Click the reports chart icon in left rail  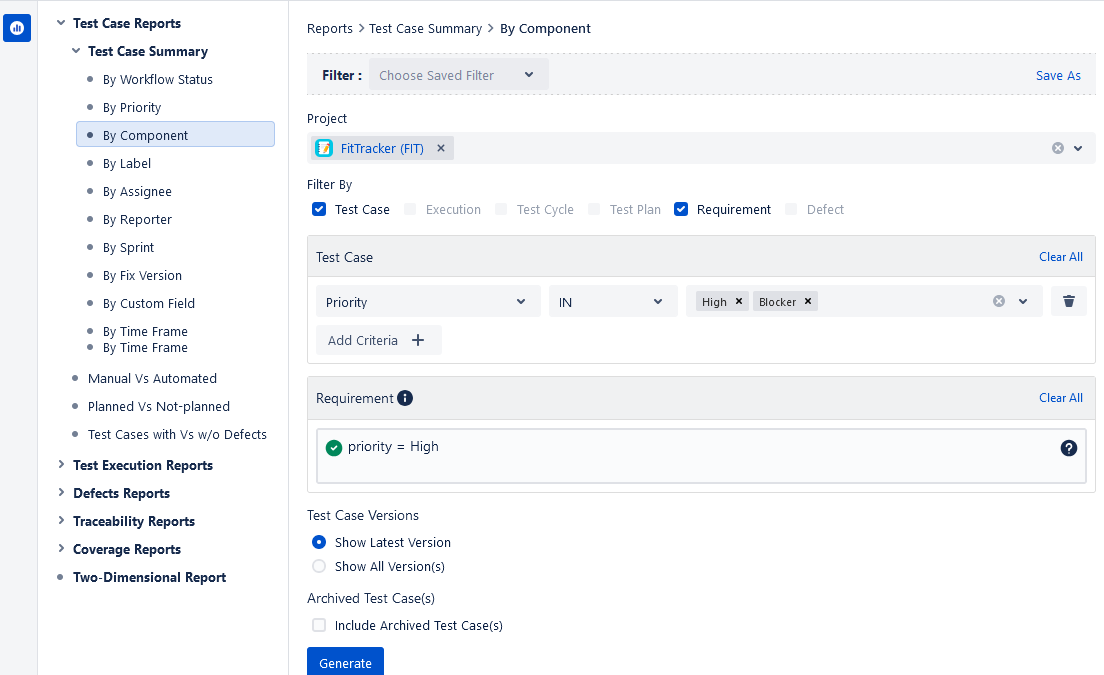[17, 29]
